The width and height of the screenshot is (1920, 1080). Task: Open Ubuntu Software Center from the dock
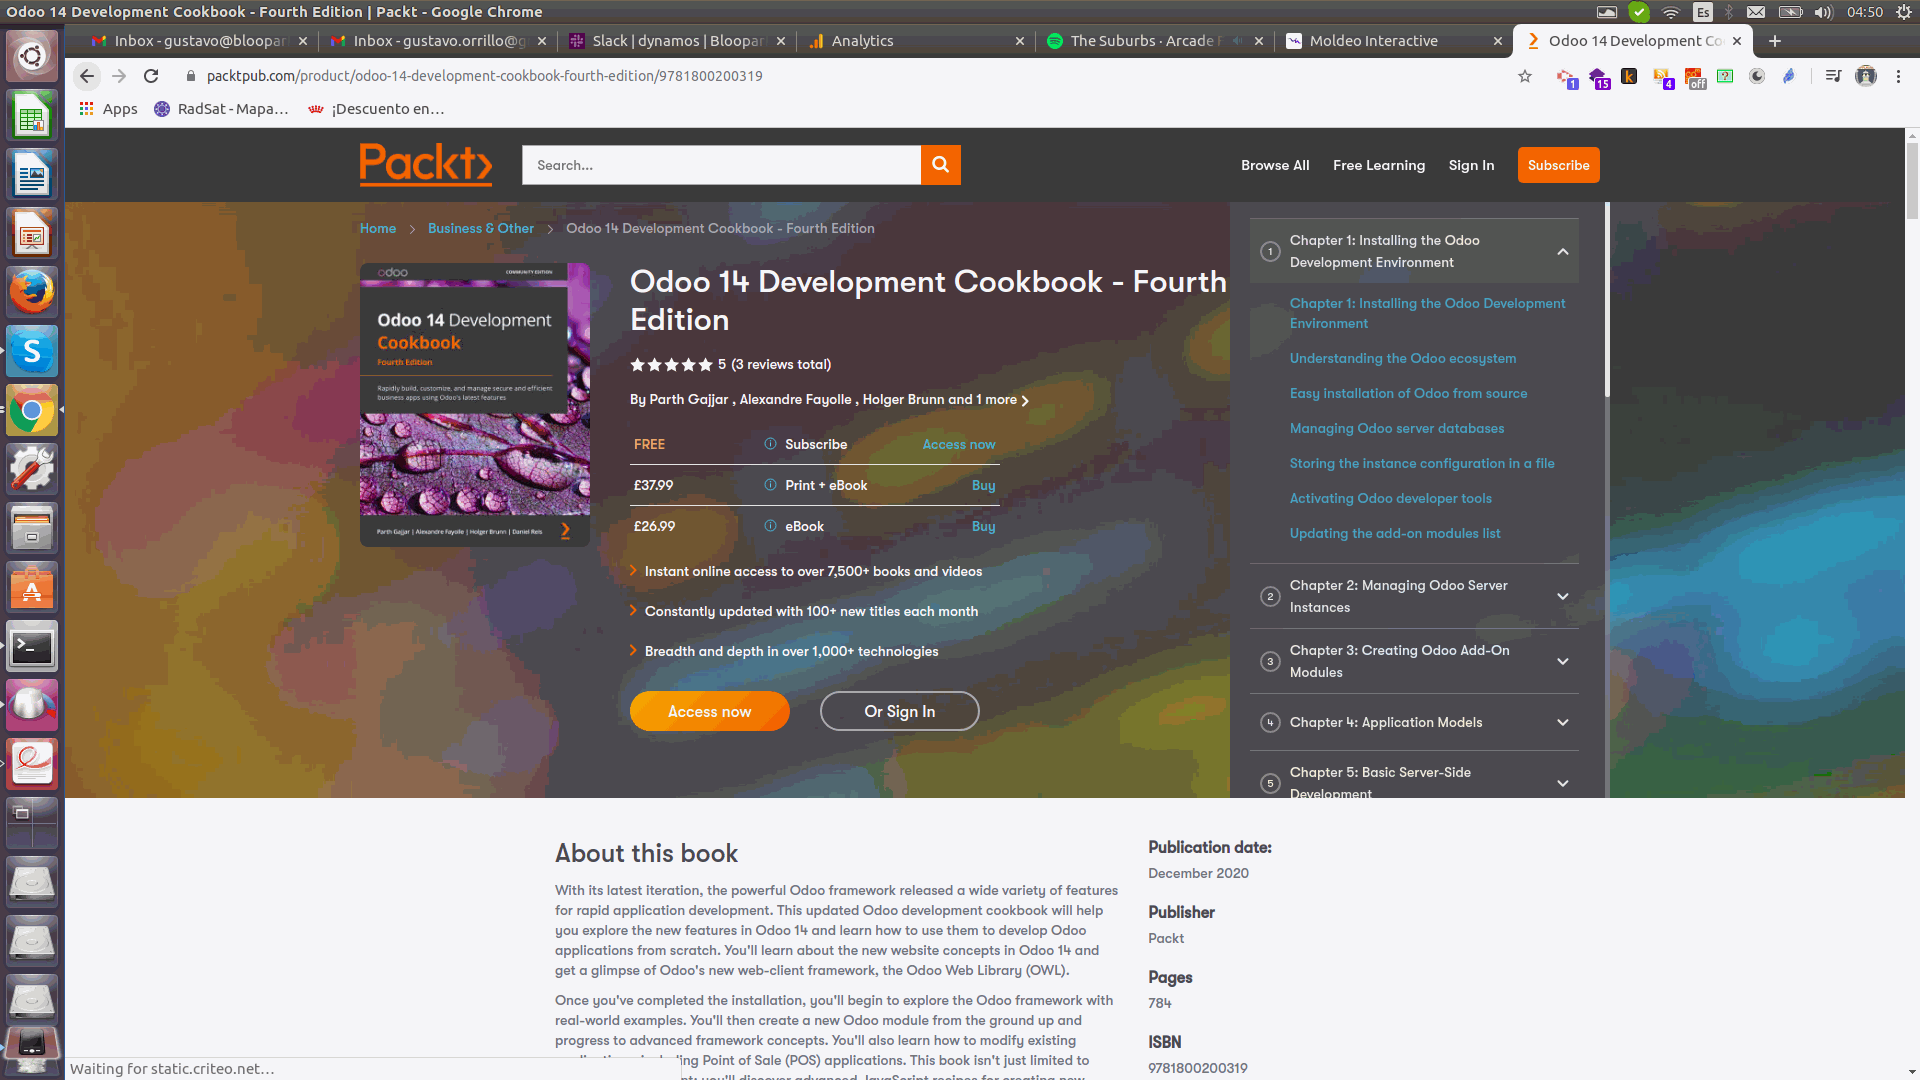[32, 588]
